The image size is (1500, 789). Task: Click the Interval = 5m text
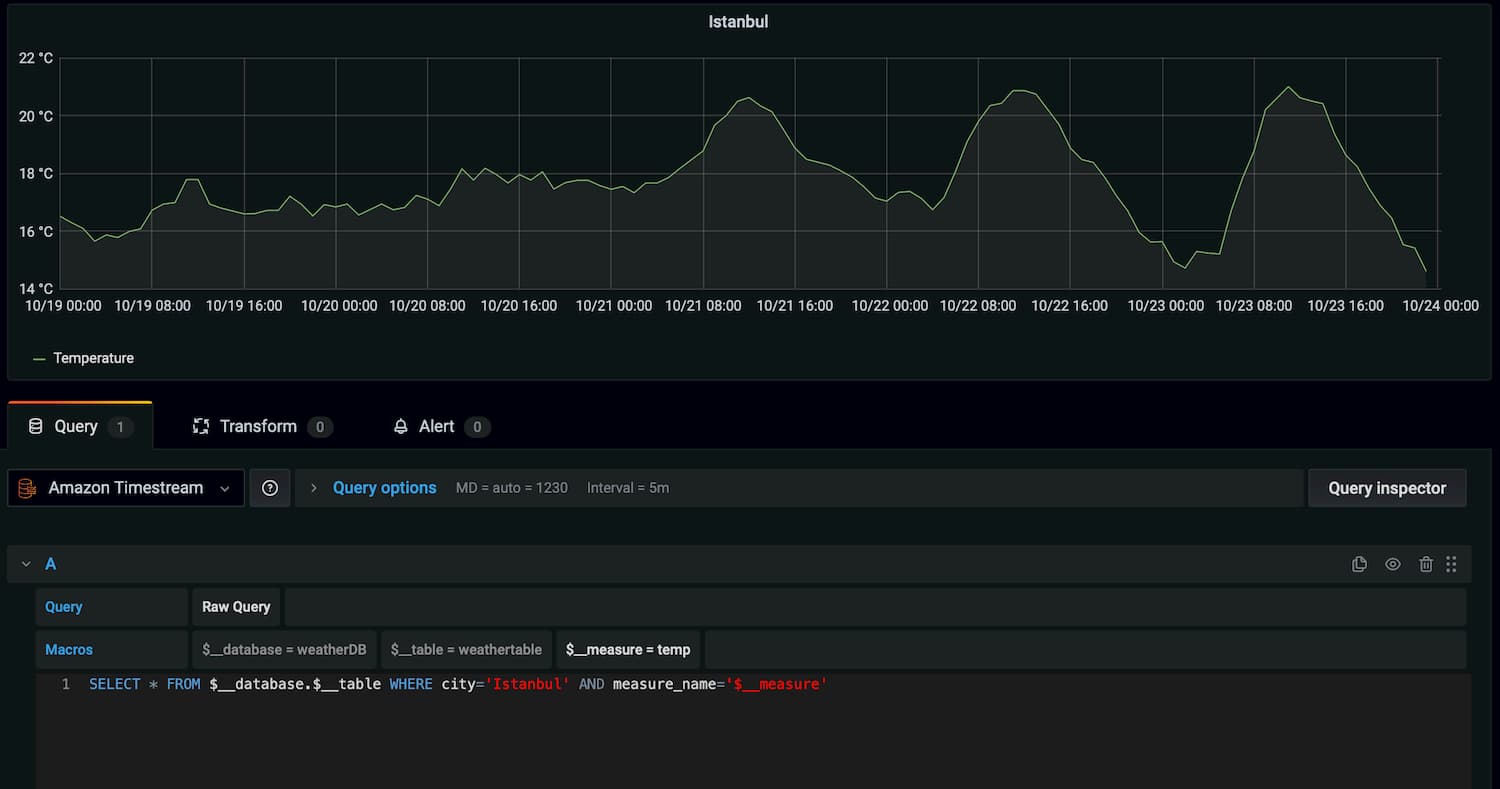coord(628,488)
